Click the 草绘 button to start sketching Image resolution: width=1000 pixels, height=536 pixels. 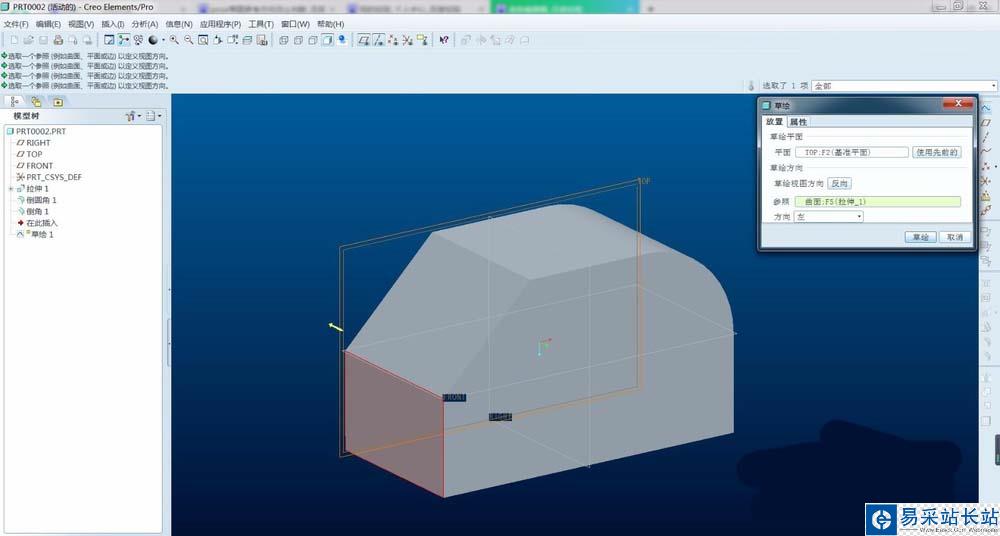(920, 237)
